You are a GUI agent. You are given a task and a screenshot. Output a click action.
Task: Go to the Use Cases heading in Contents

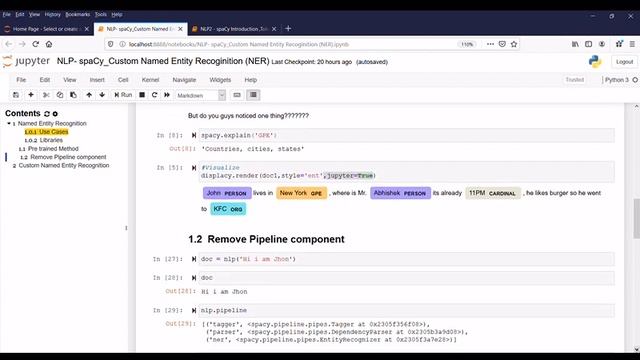(x=47, y=132)
